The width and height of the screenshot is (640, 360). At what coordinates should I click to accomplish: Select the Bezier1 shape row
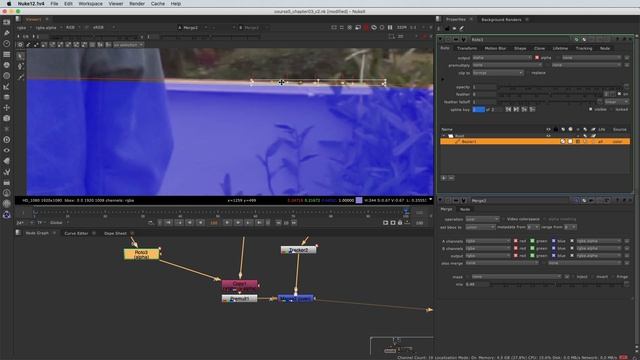[535, 141]
